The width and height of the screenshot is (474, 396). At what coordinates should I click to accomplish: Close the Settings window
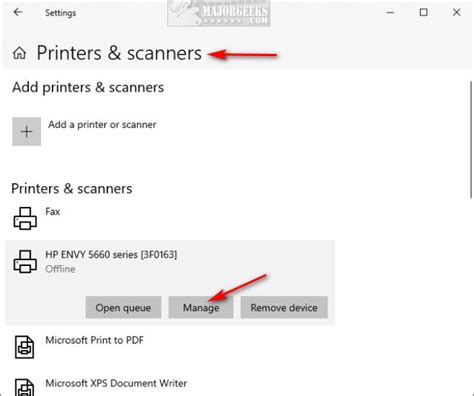456,12
